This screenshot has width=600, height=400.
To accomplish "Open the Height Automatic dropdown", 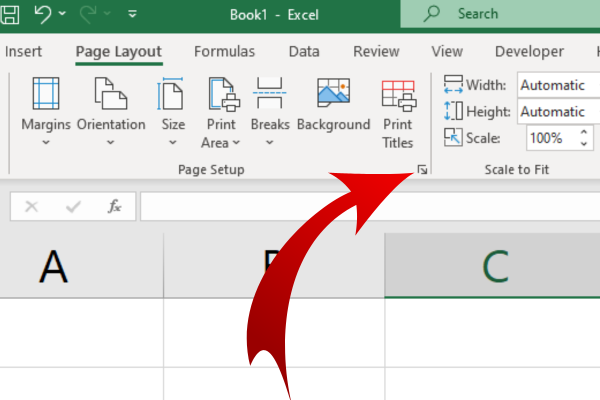I will pos(558,111).
